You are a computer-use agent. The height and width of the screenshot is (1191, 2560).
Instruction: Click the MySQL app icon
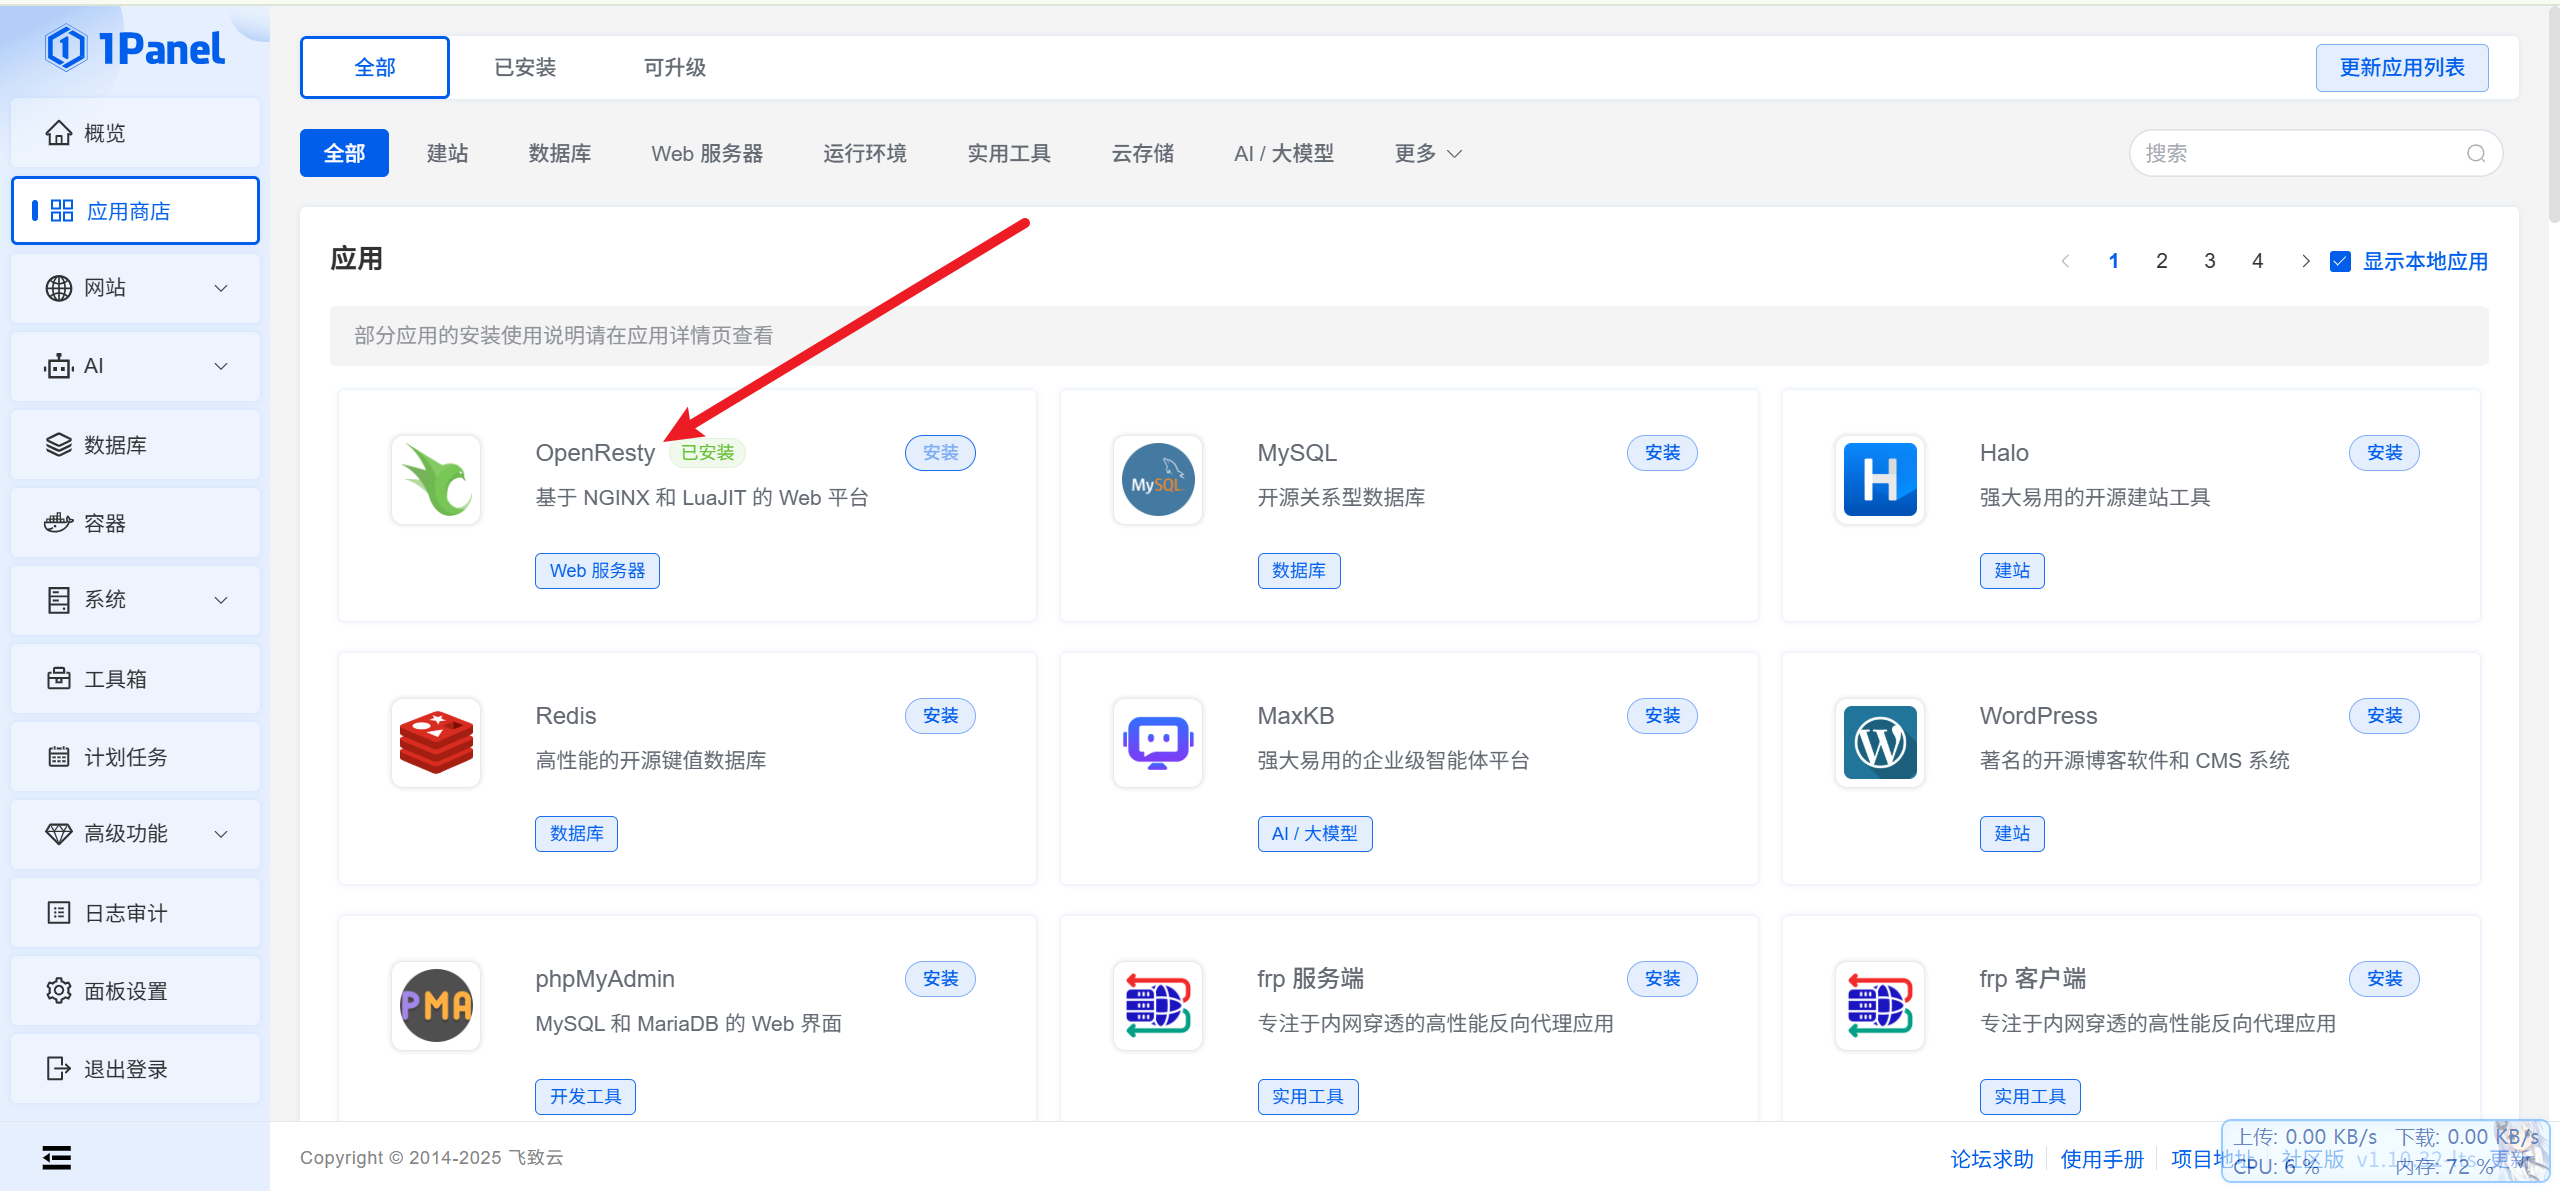tap(1158, 480)
